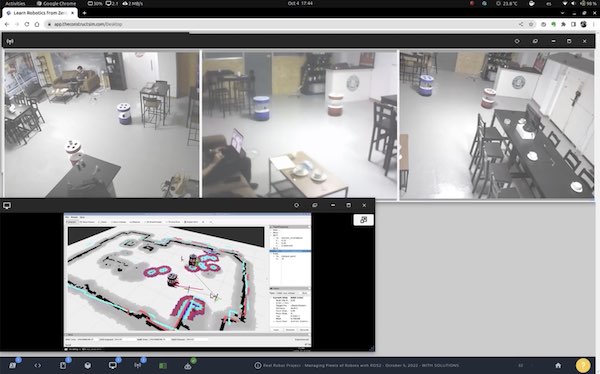600x374 pixels.
Task: Open the Chrome extensions puzzle icon
Action: click(x=563, y=24)
